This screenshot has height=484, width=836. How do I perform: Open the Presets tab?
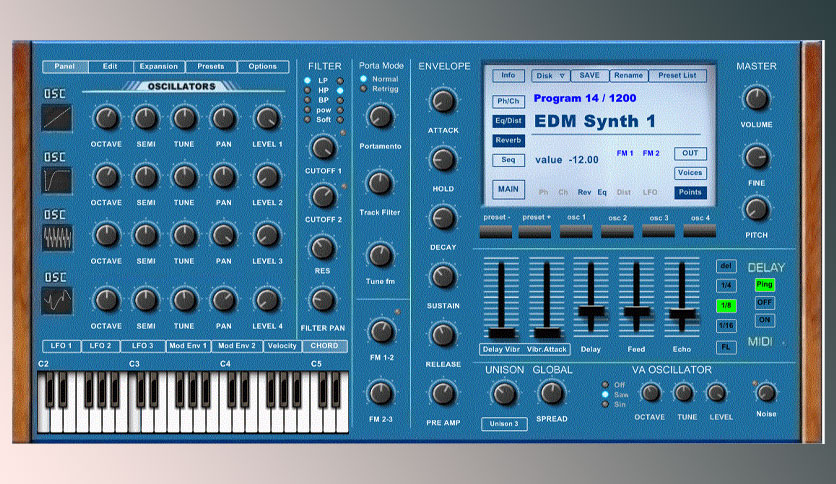[x=211, y=66]
